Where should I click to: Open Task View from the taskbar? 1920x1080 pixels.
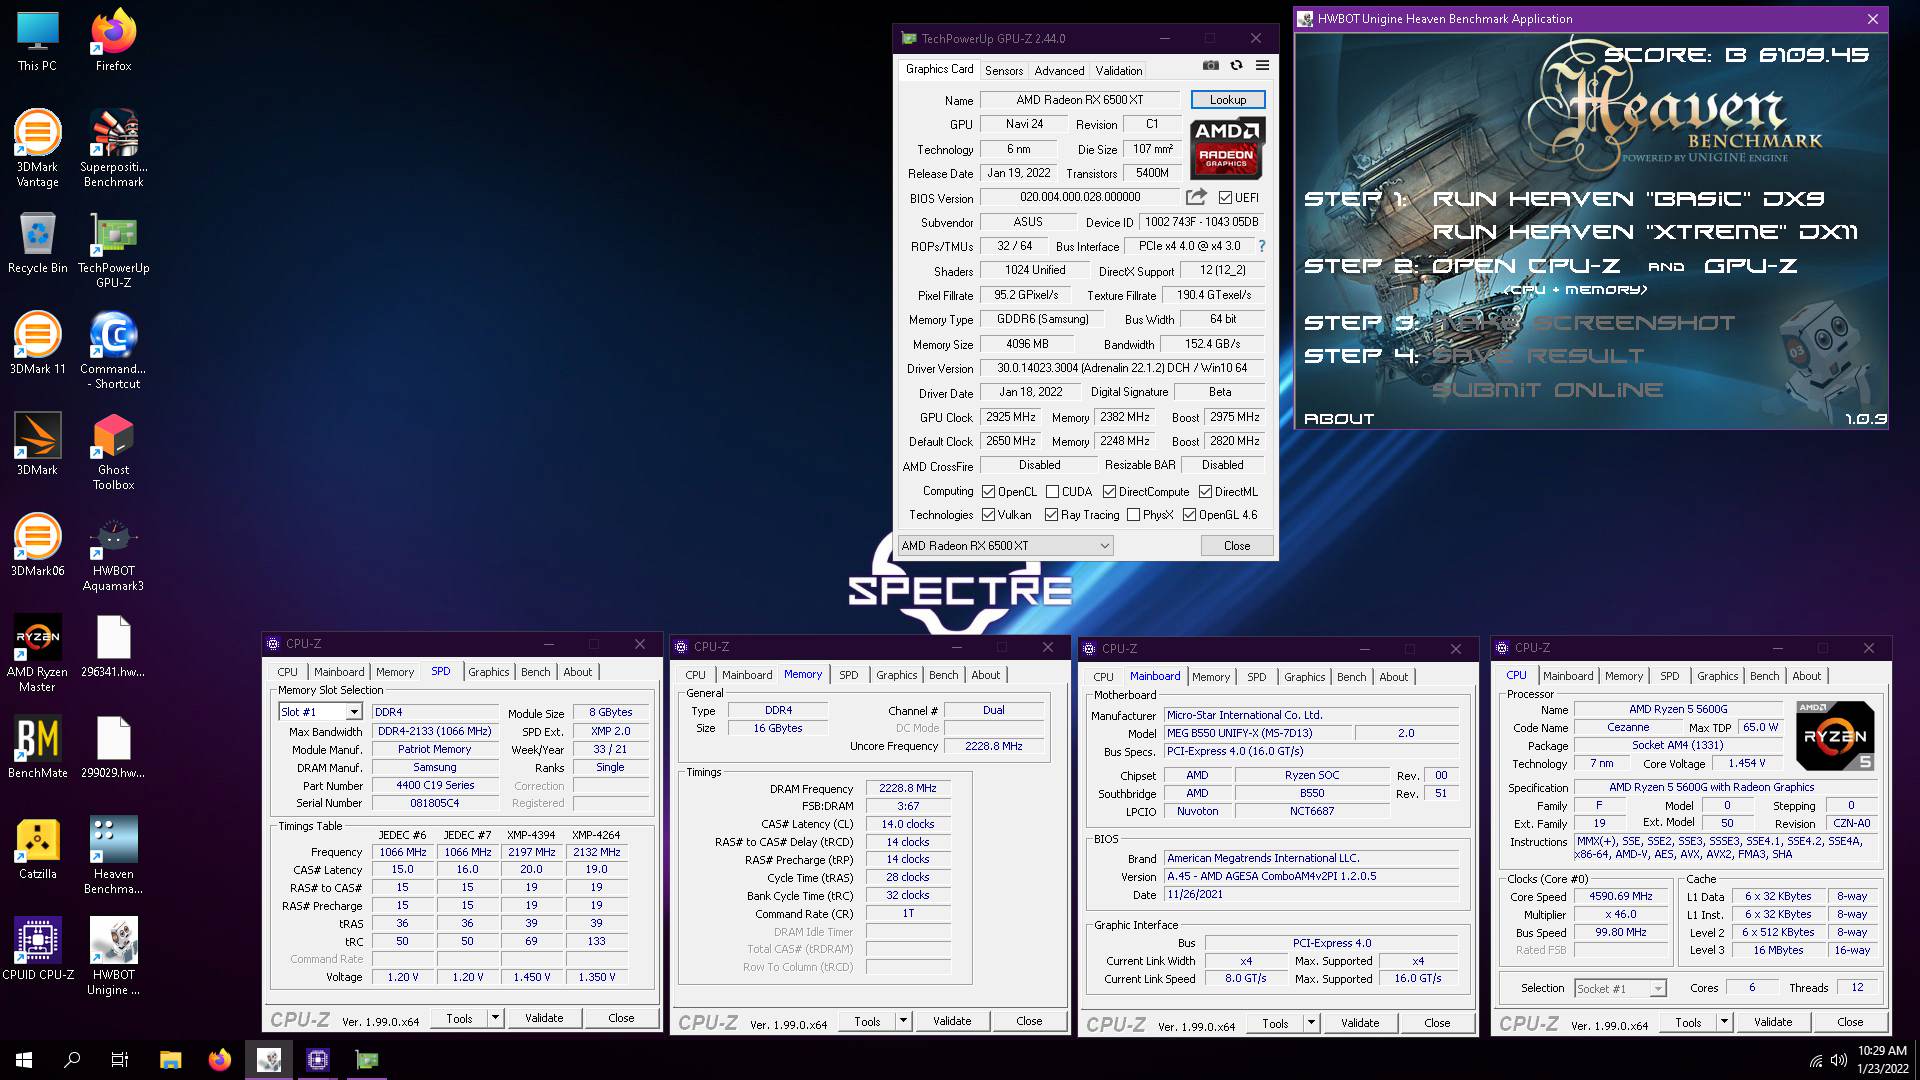tap(120, 1060)
